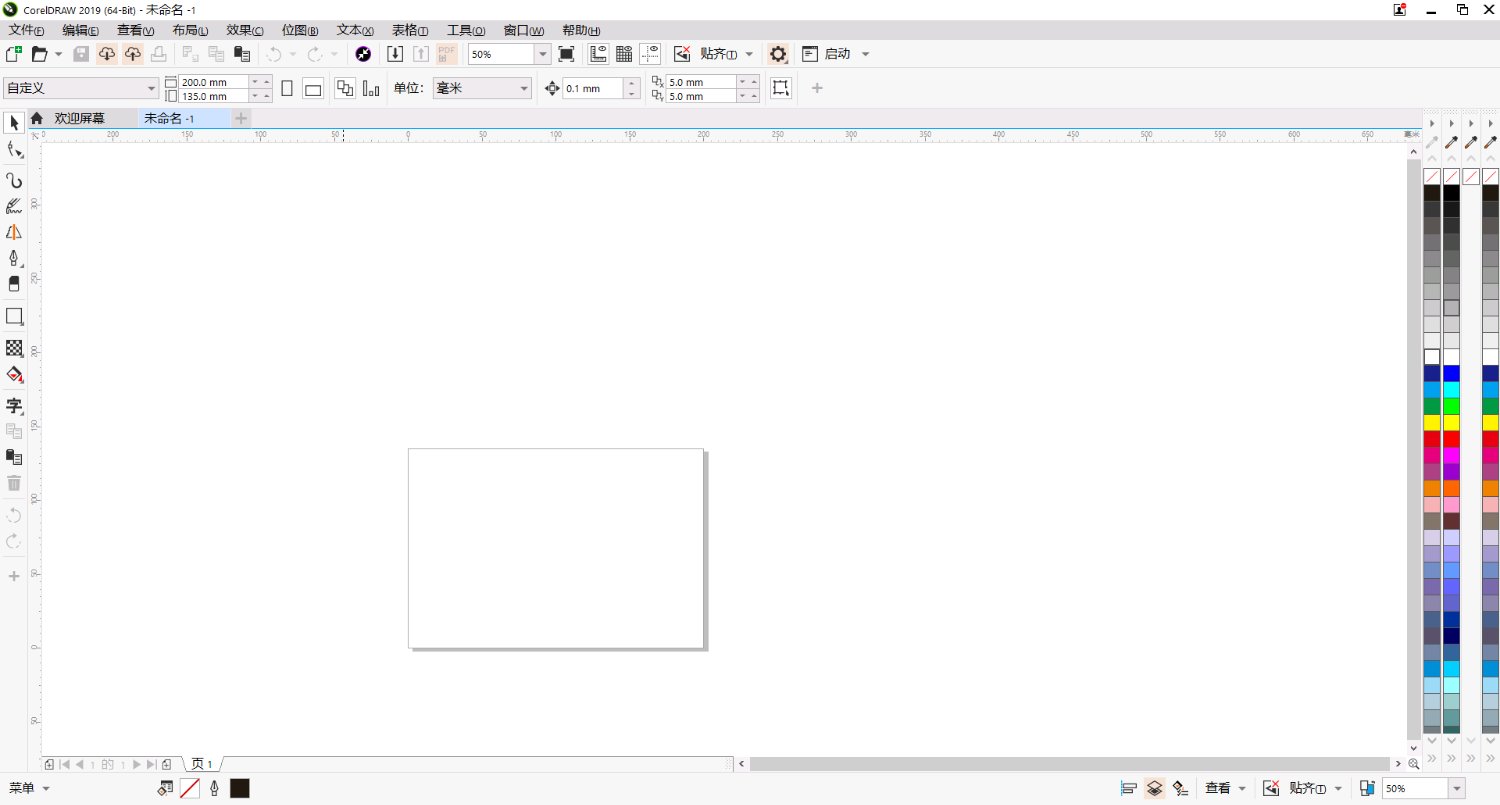Click the cloud download icon
Screen dimensions: 1500x805
pos(107,54)
